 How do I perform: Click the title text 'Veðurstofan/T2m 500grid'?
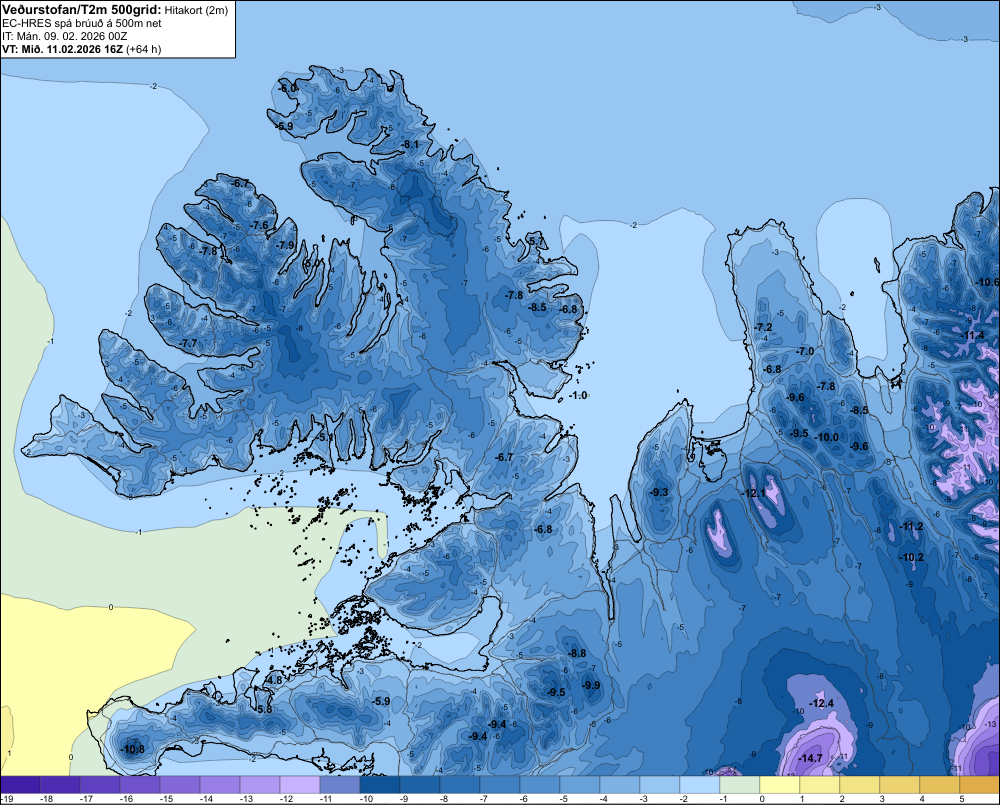click(82, 10)
